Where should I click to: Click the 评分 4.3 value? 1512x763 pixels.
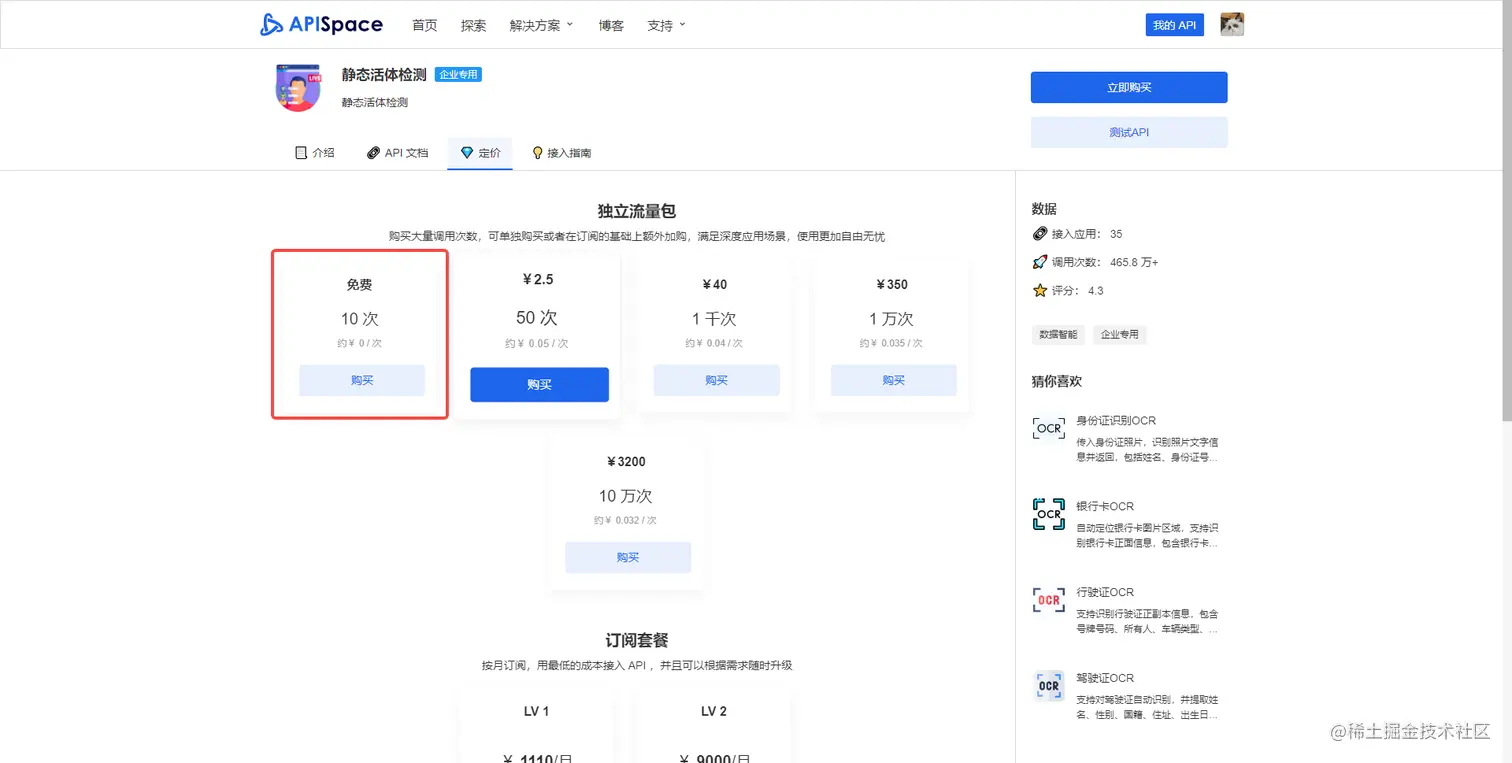[x=1096, y=290]
